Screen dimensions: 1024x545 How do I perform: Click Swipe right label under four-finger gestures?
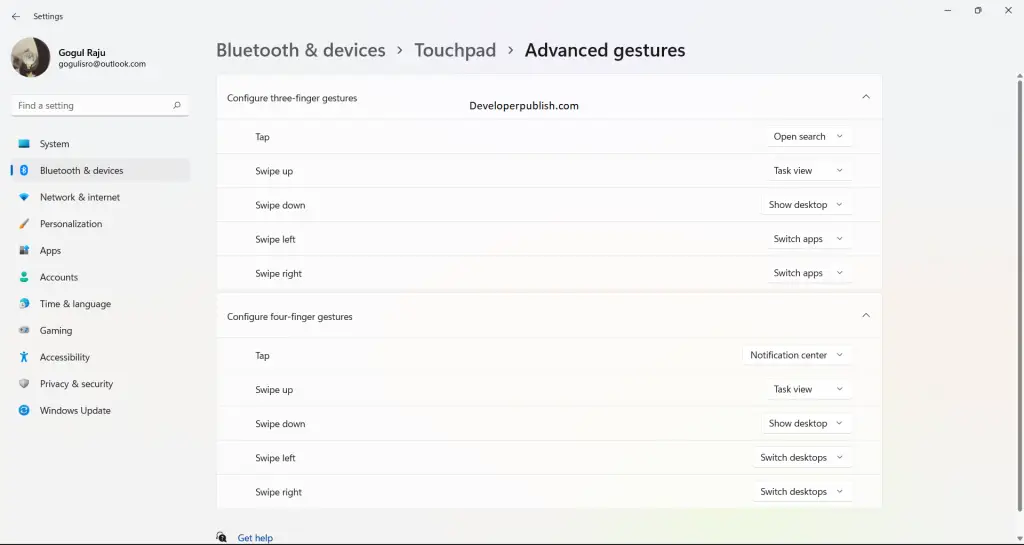point(278,492)
